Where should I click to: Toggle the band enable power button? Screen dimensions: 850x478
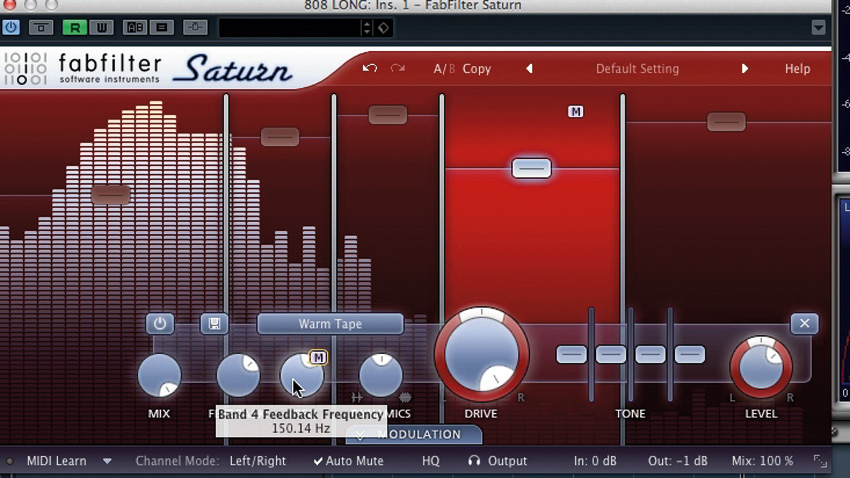tap(160, 324)
